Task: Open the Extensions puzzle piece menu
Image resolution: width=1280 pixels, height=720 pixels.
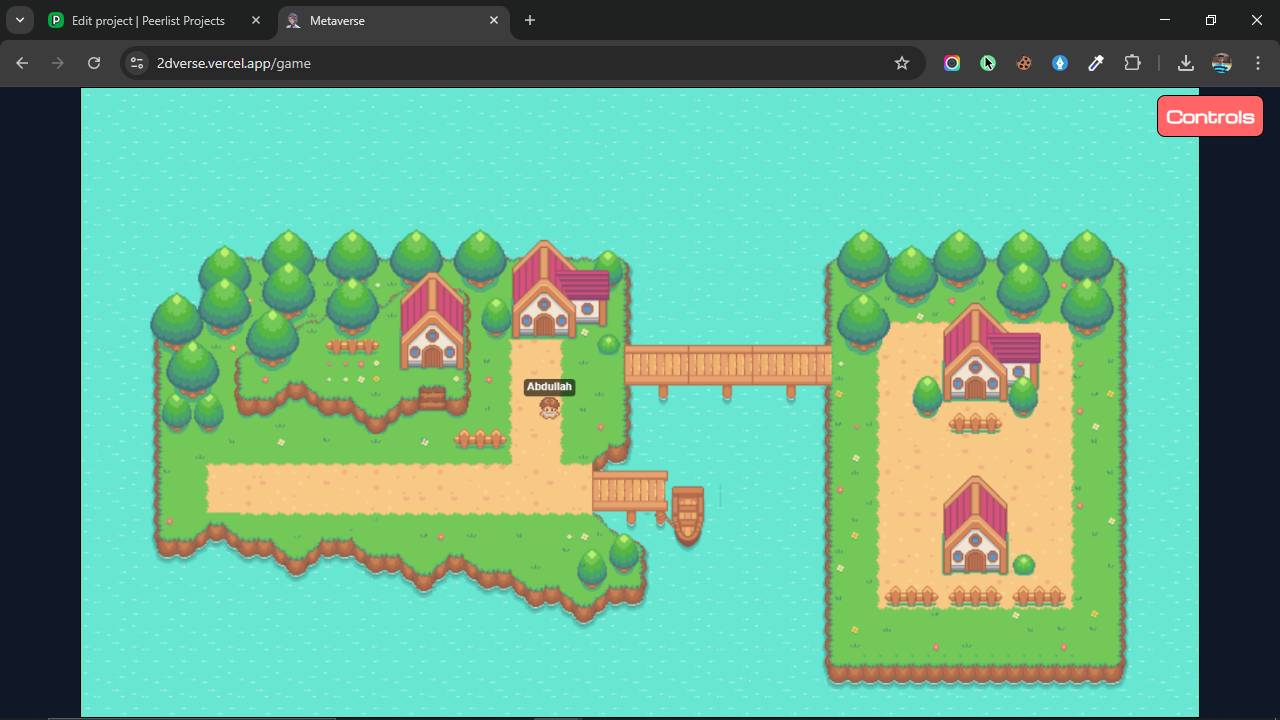Action: pyautogui.click(x=1132, y=63)
